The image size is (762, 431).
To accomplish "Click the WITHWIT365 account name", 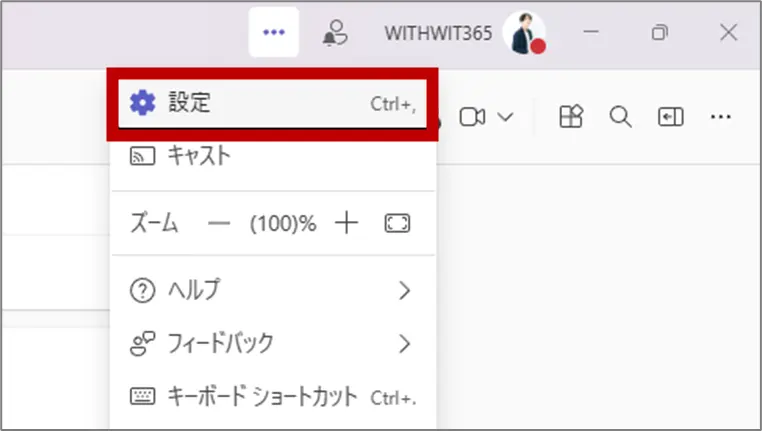I will pos(438,33).
